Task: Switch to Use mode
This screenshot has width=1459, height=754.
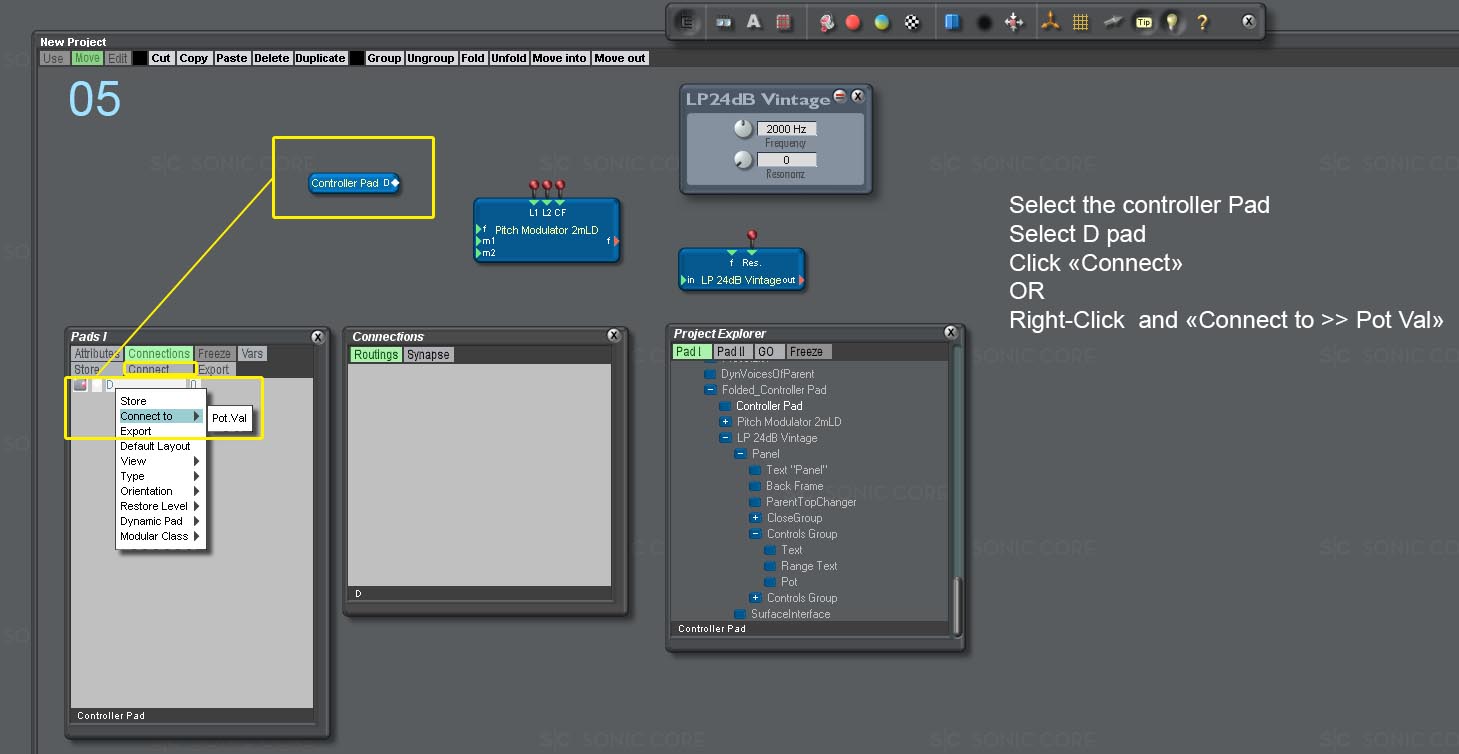Action: coord(54,58)
